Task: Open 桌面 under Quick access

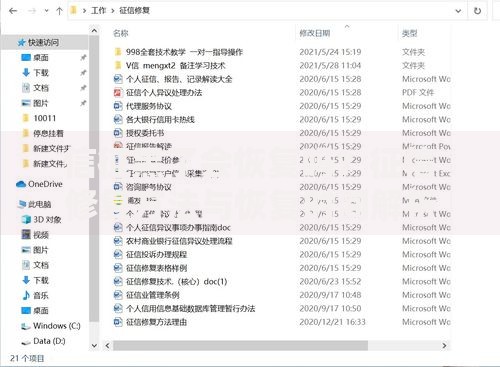Action: pos(41,58)
